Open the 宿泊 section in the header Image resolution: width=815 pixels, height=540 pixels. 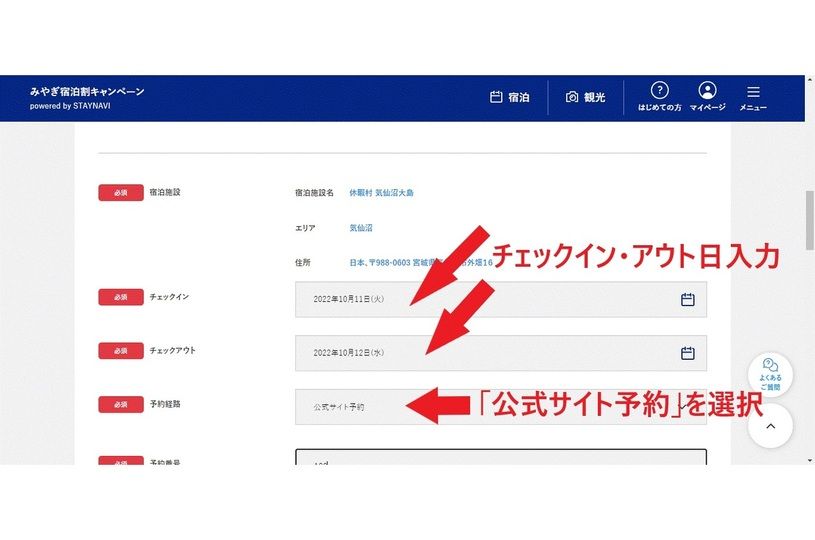[509, 97]
